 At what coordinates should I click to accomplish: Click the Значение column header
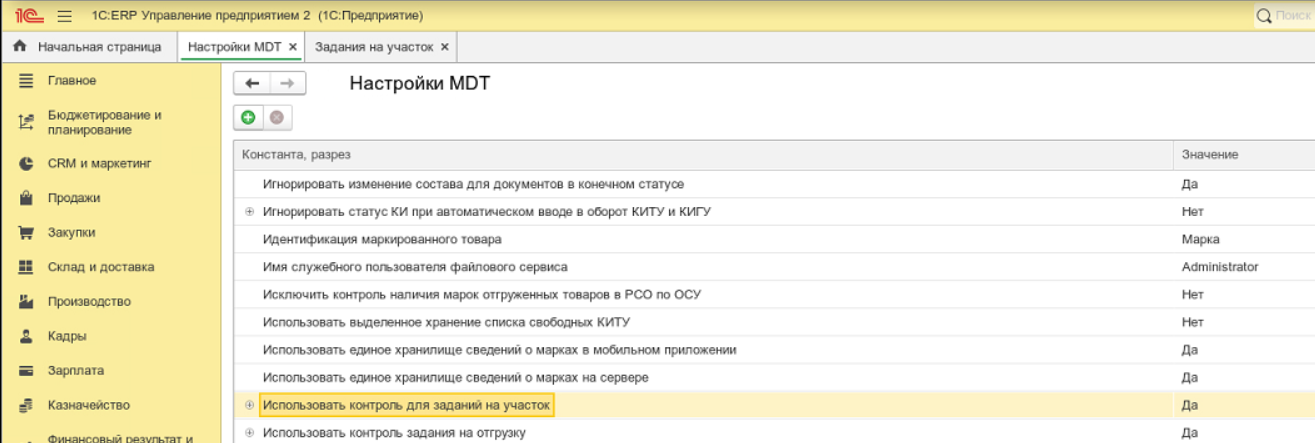coord(1210,155)
